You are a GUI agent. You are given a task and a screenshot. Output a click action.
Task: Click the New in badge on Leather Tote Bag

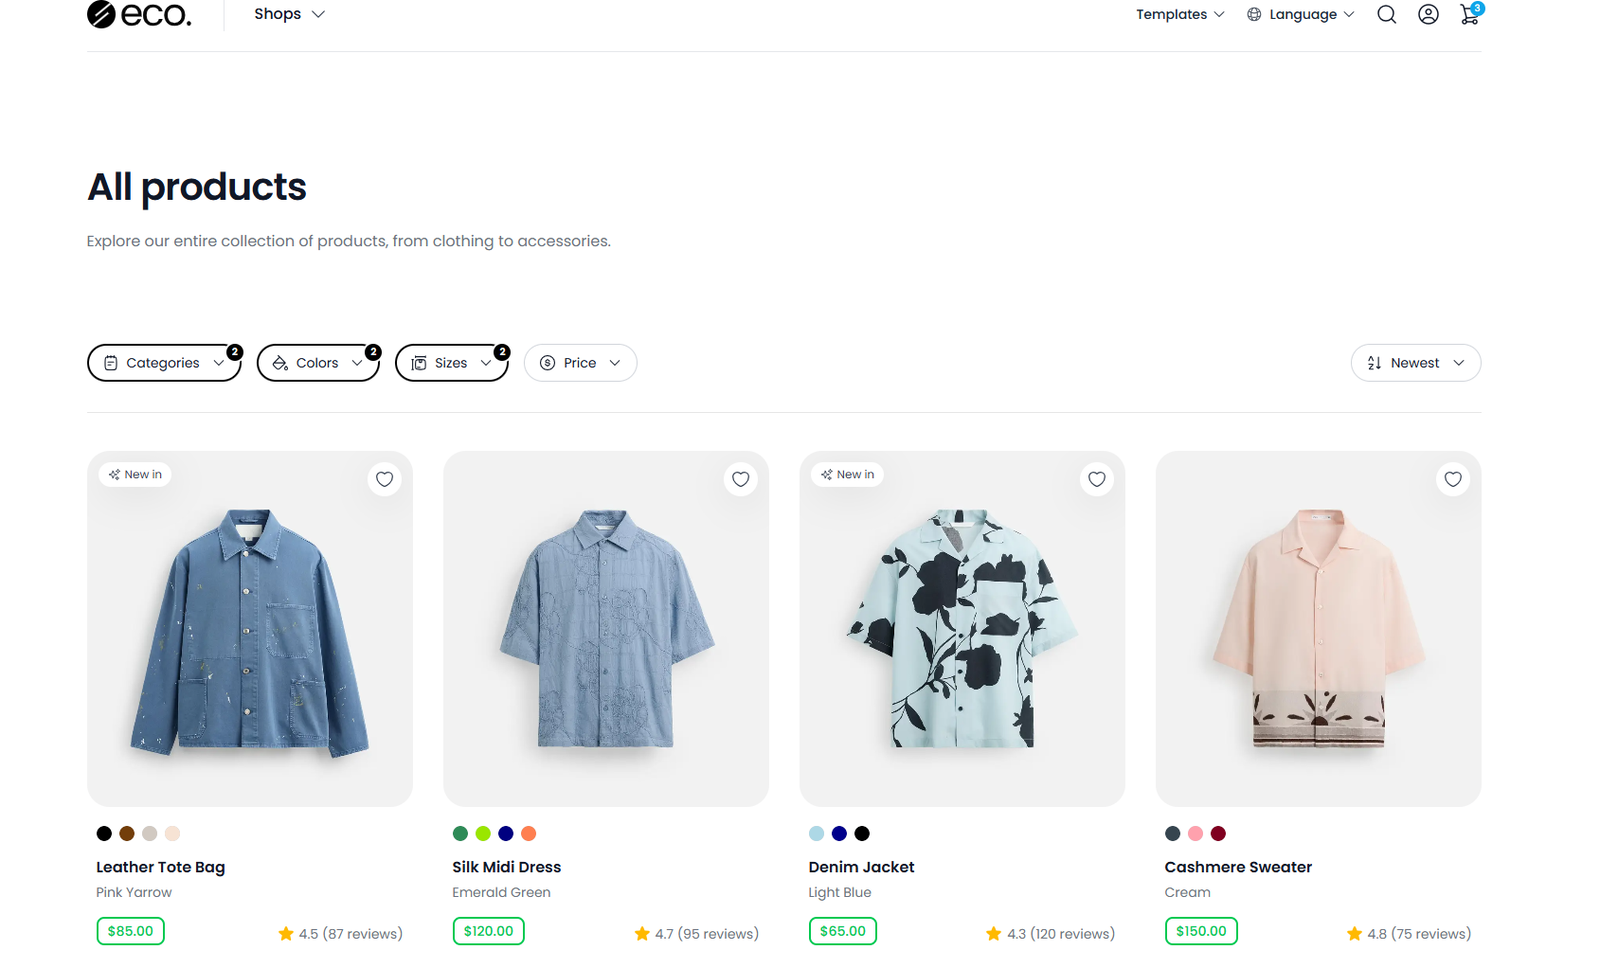click(135, 474)
